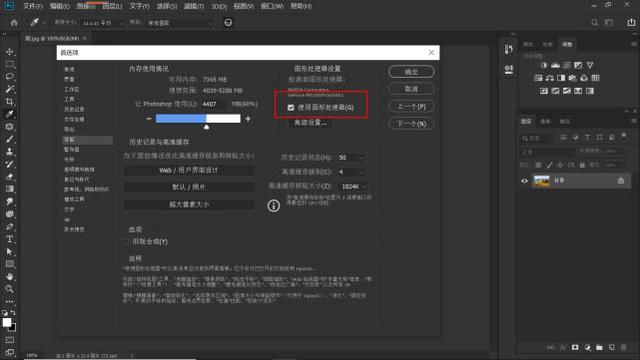This screenshot has width=640, height=360.
Task: Open the Layers panel flyout menu
Action: 633,121
